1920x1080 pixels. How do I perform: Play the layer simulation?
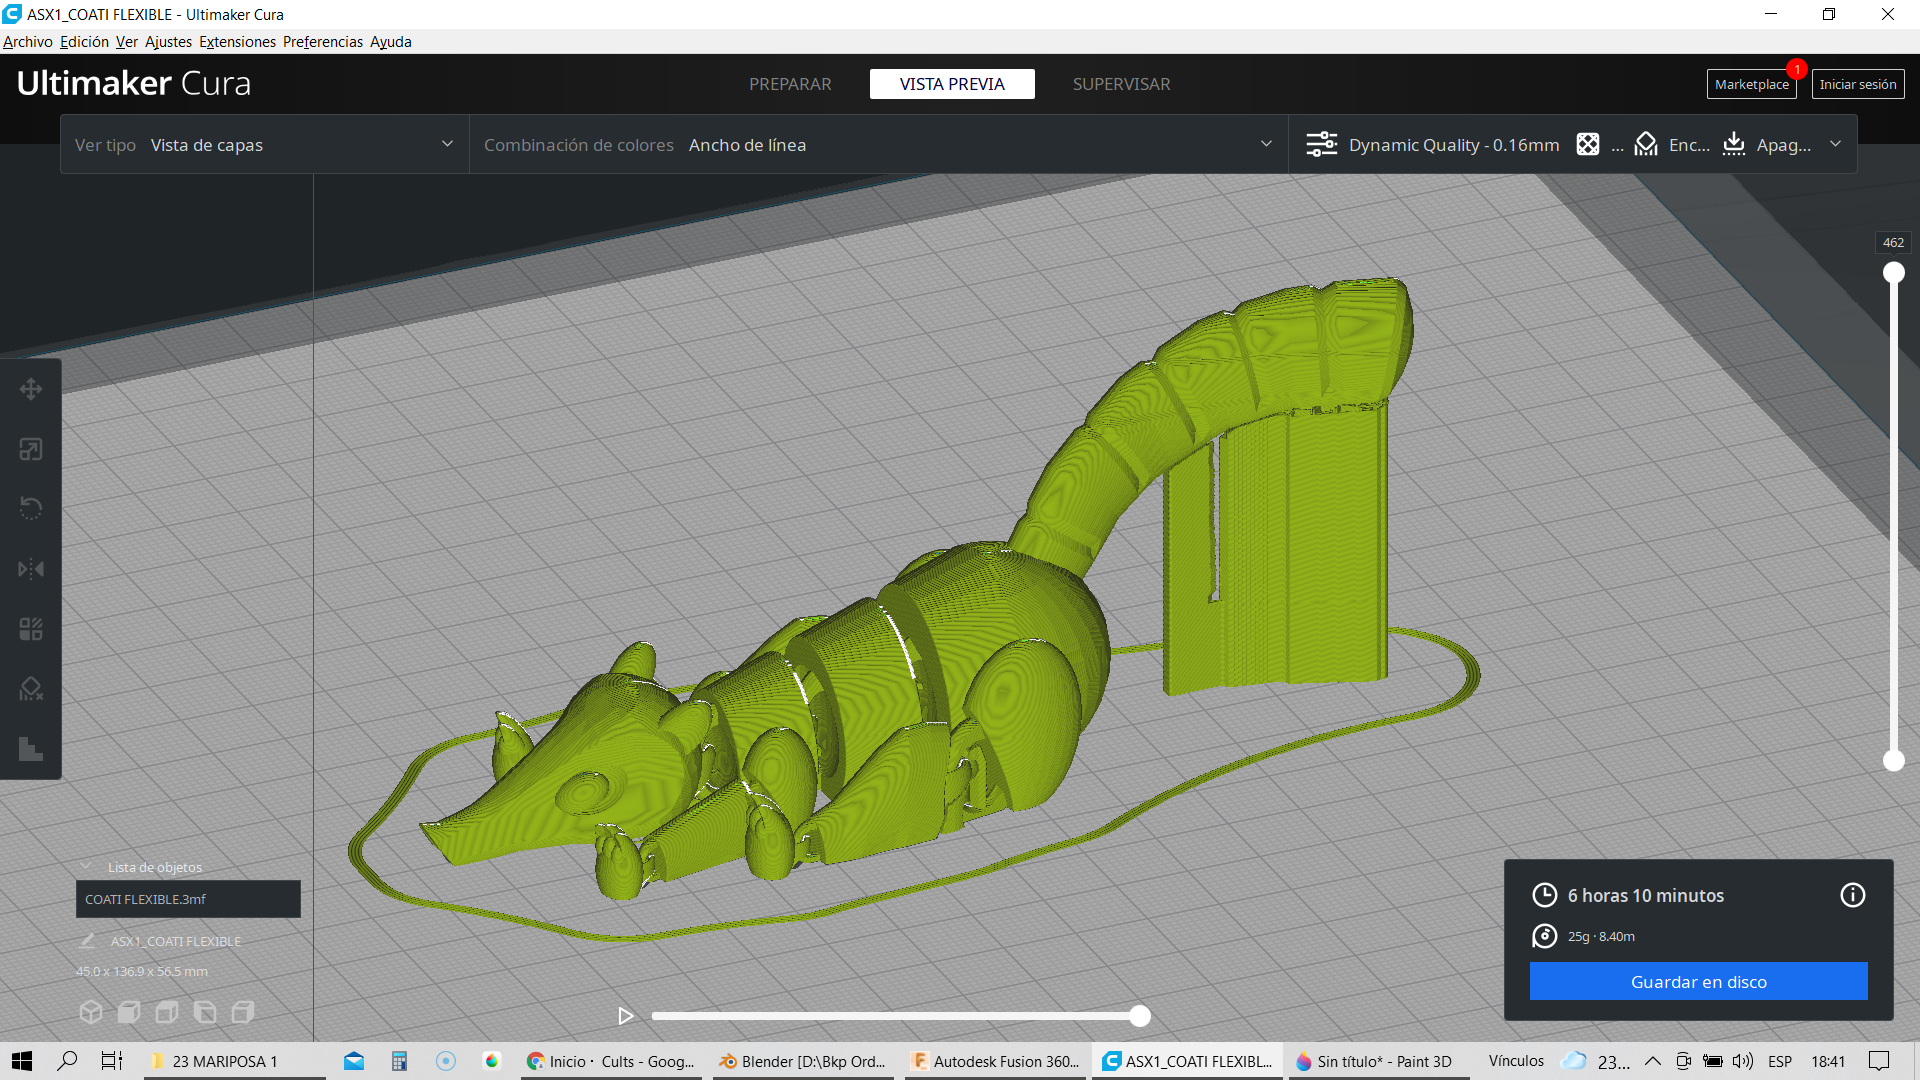click(x=626, y=1016)
